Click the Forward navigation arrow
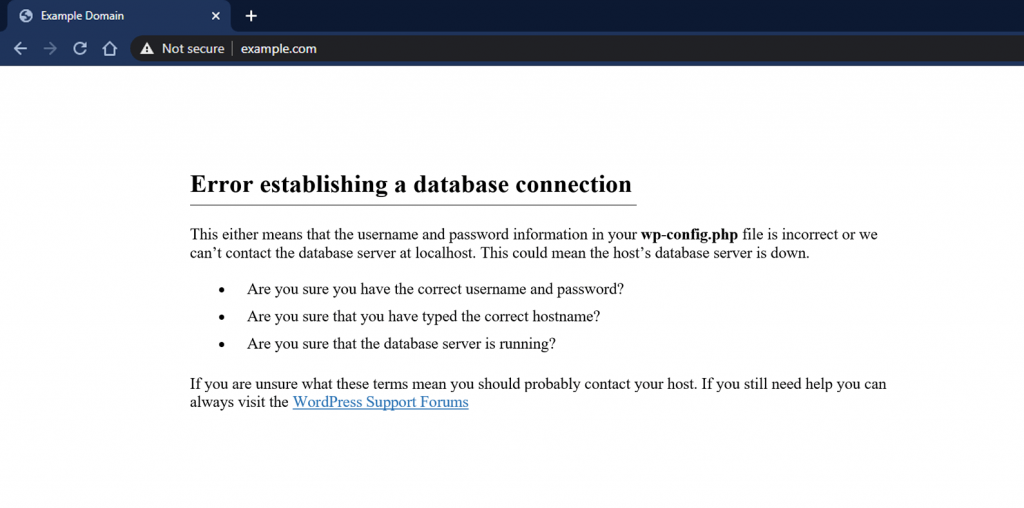The image size is (1024, 508). pyautogui.click(x=50, y=48)
